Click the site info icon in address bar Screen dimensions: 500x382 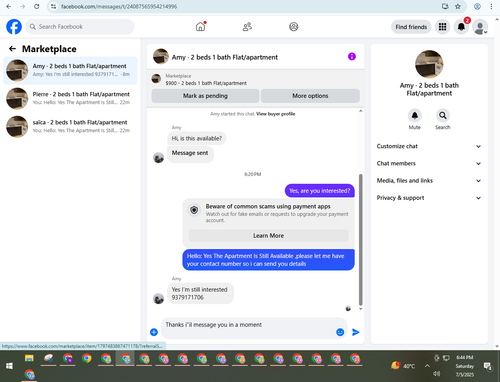click(53, 6)
